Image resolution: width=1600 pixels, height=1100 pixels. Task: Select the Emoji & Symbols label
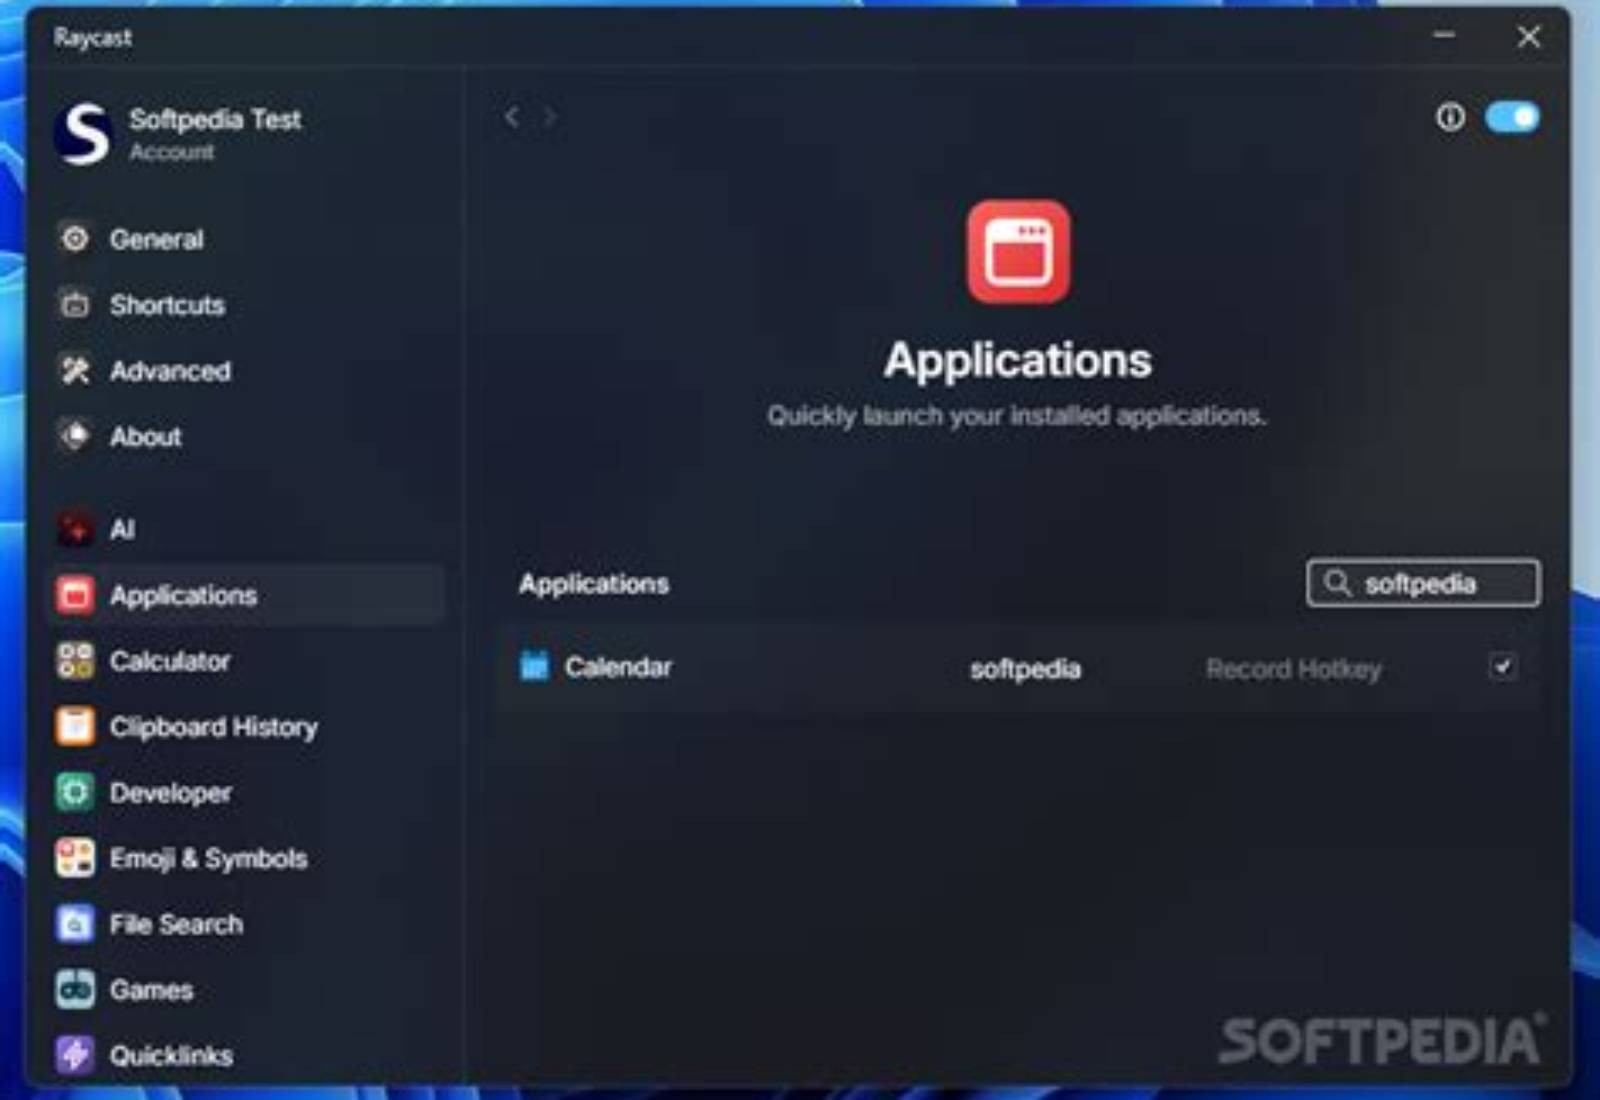click(209, 859)
